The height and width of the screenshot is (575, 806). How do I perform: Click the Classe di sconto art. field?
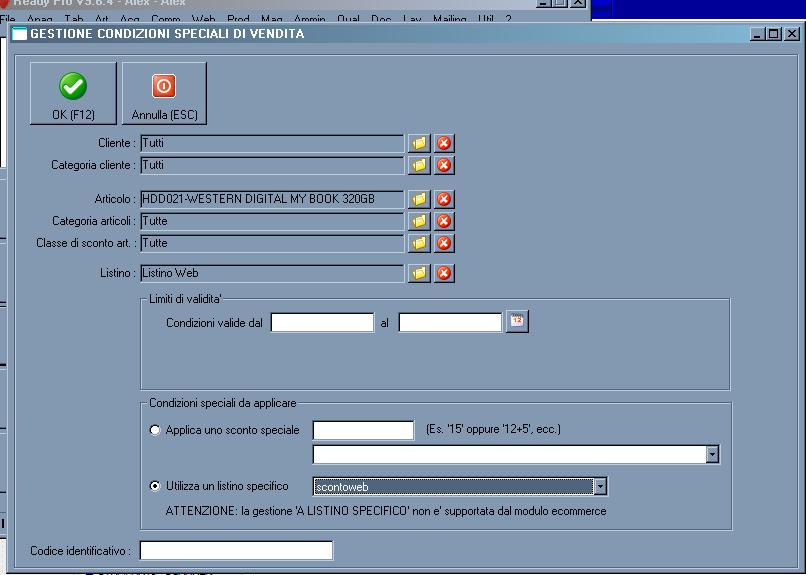coord(272,244)
